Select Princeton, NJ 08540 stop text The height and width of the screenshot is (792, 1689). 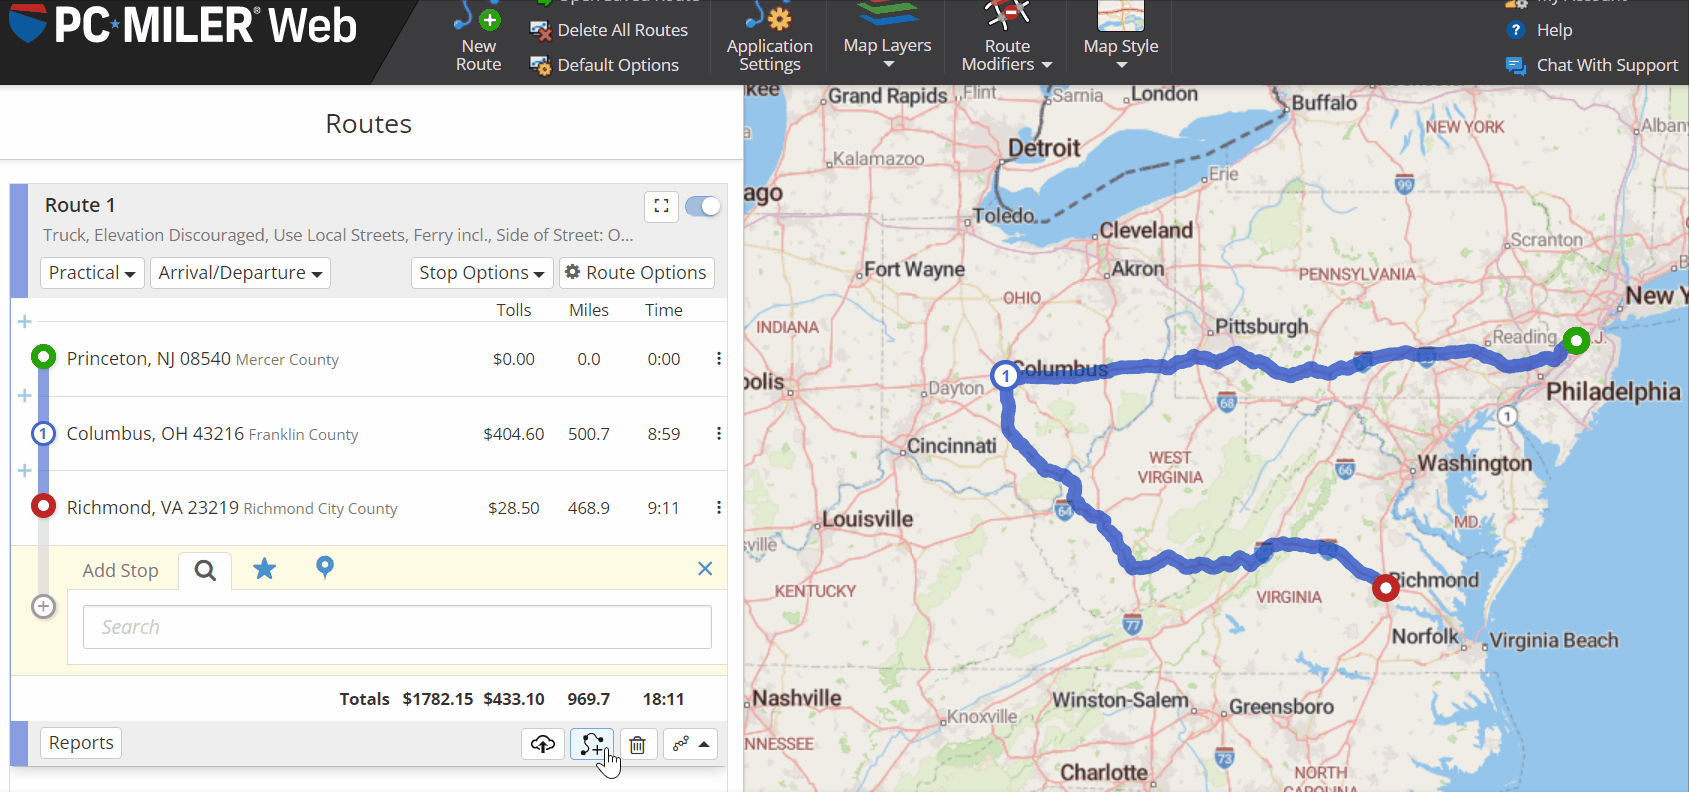(149, 359)
